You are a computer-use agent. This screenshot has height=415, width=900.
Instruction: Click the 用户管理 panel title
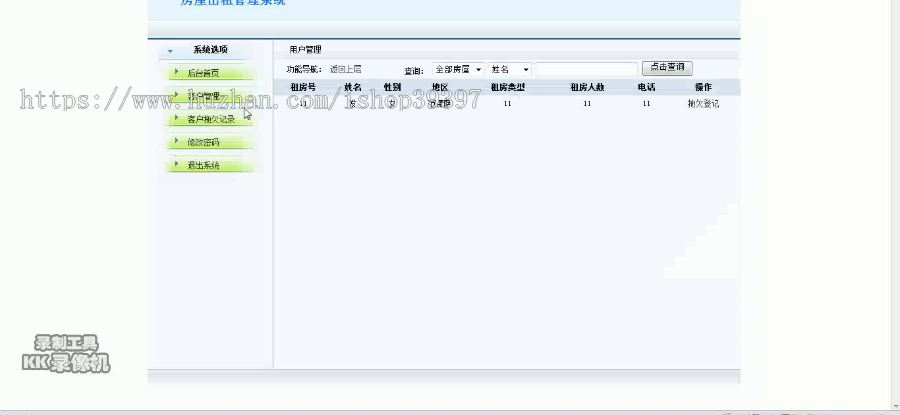pos(305,49)
